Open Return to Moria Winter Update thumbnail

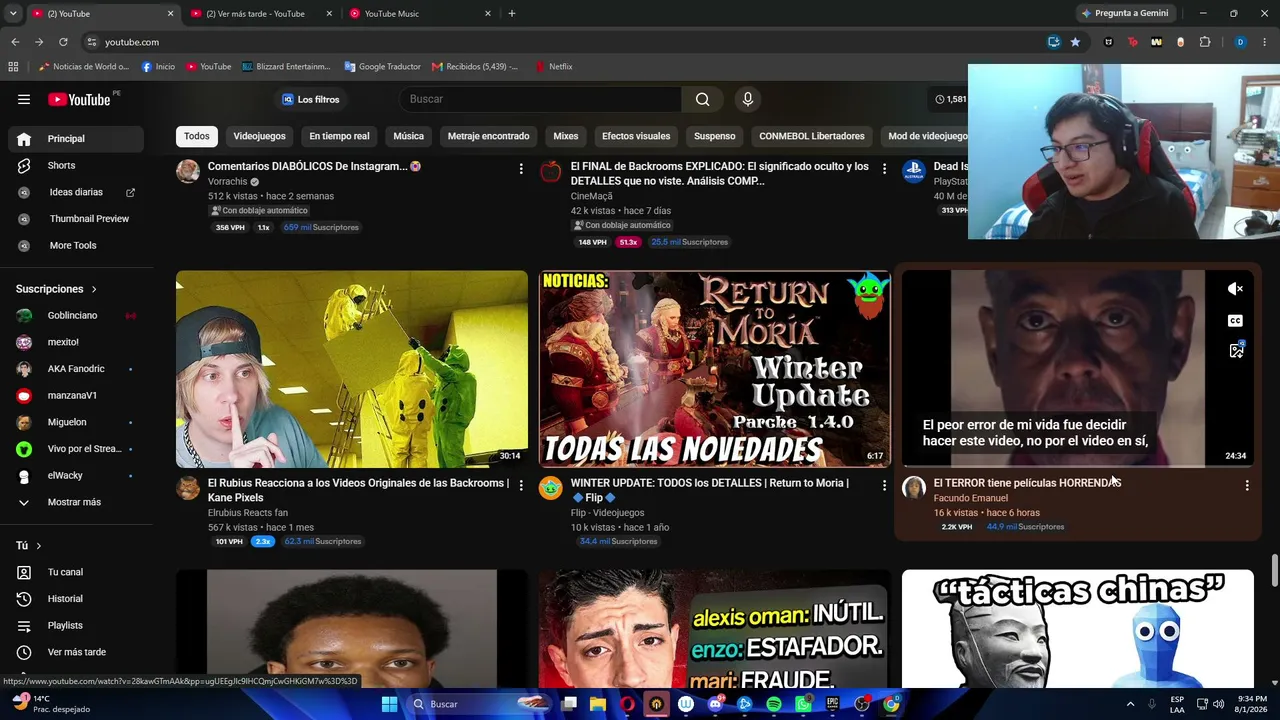[x=715, y=369]
